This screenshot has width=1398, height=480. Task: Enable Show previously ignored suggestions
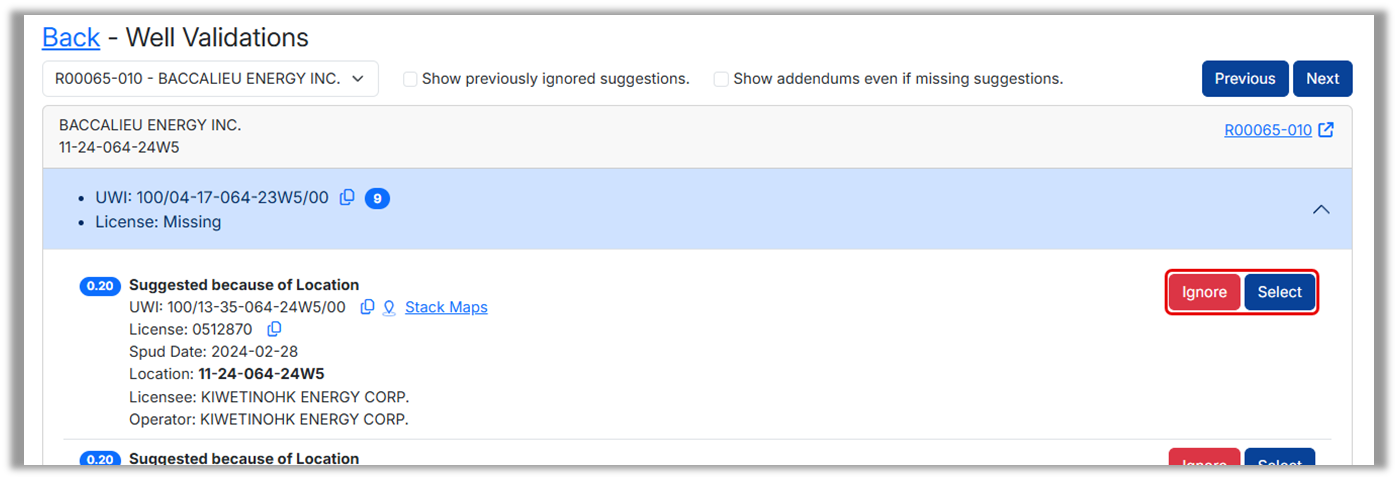(x=410, y=79)
